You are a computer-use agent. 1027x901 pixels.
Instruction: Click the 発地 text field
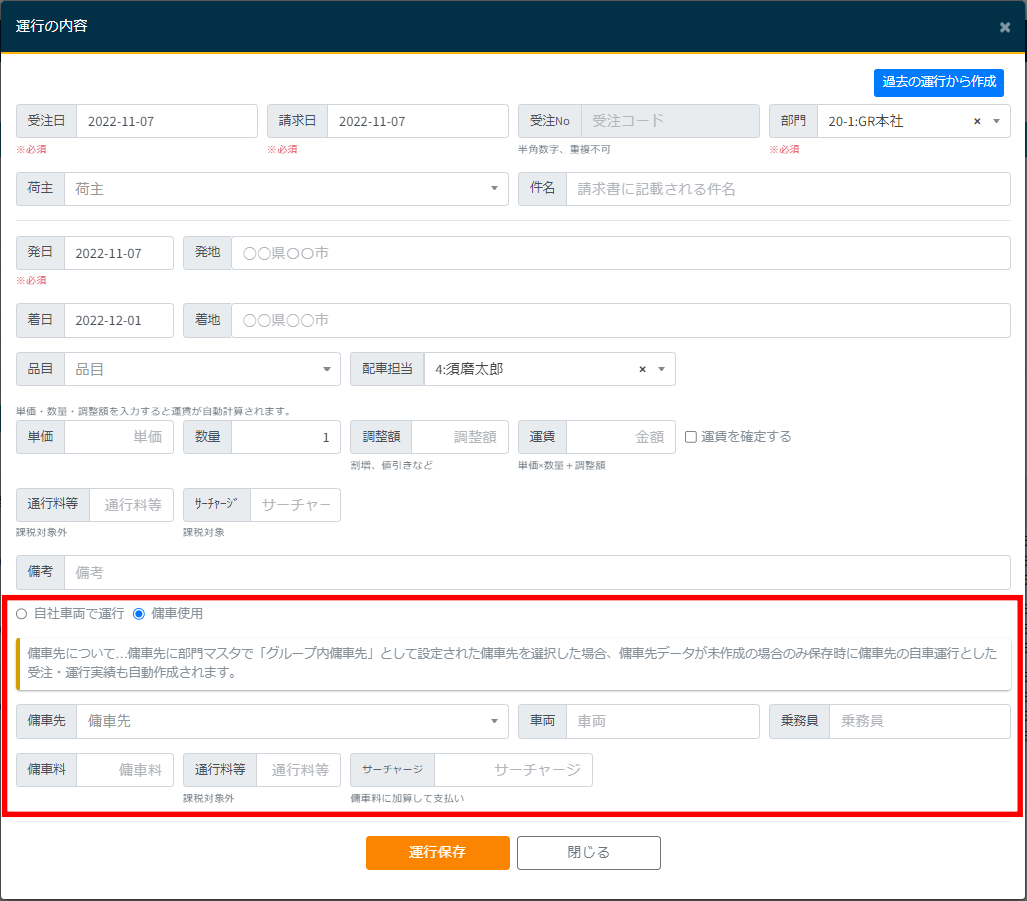coord(620,253)
